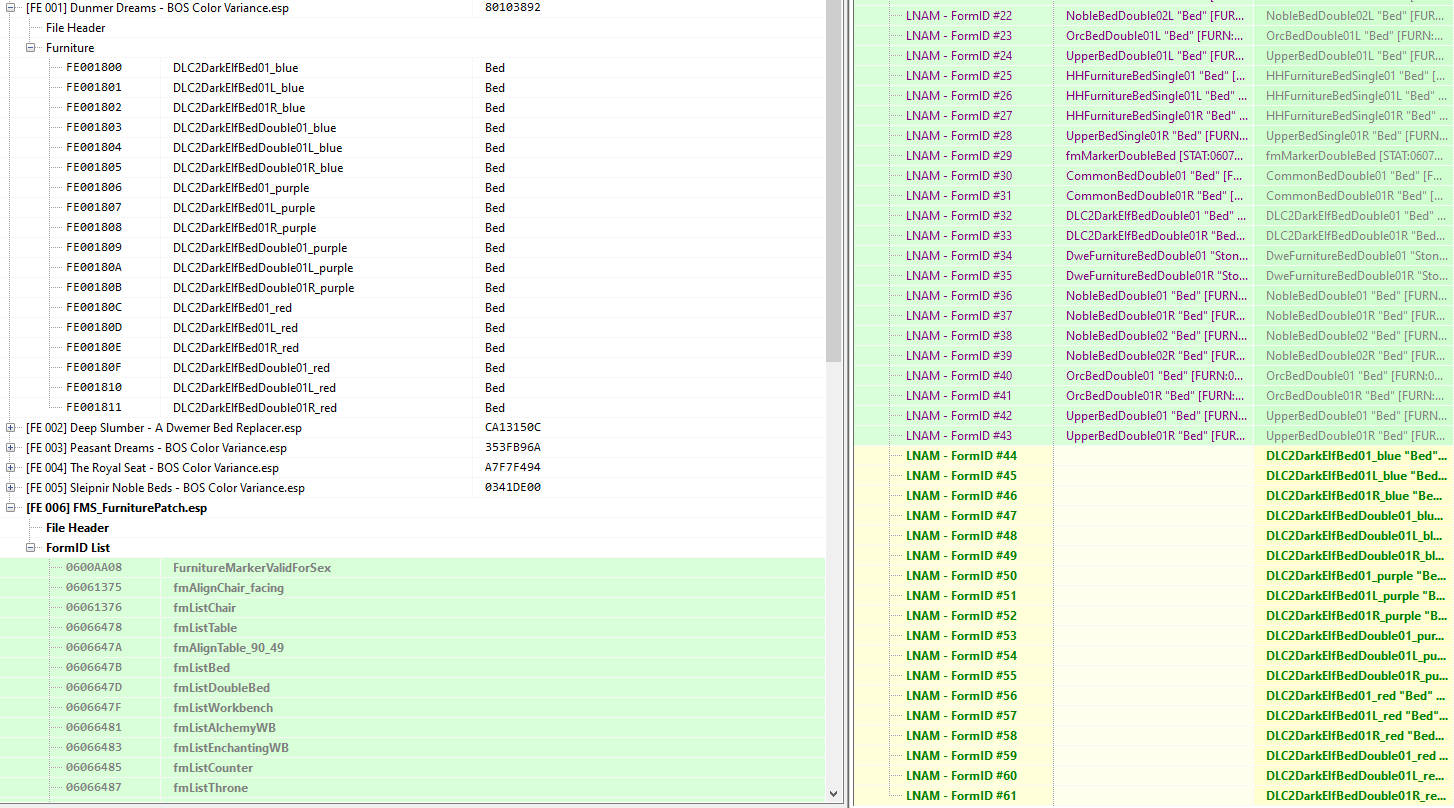
Task: Click CRC value 80103892 for Dunmer Dreams
Action: pyautogui.click(x=513, y=8)
